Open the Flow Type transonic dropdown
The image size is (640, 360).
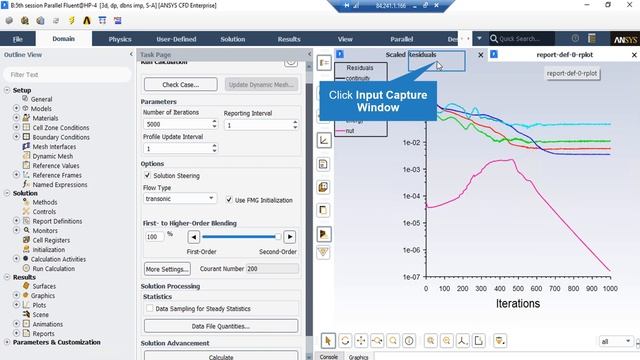179,198
